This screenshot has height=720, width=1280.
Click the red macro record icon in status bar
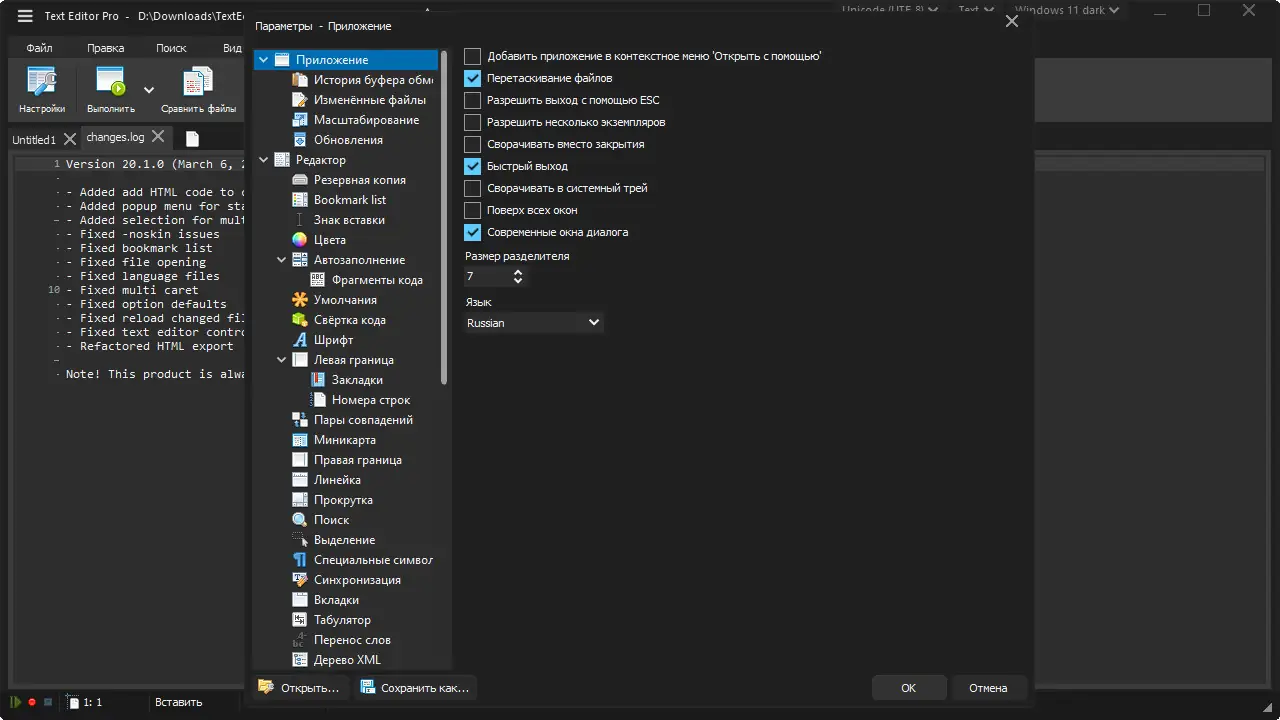click(x=32, y=702)
